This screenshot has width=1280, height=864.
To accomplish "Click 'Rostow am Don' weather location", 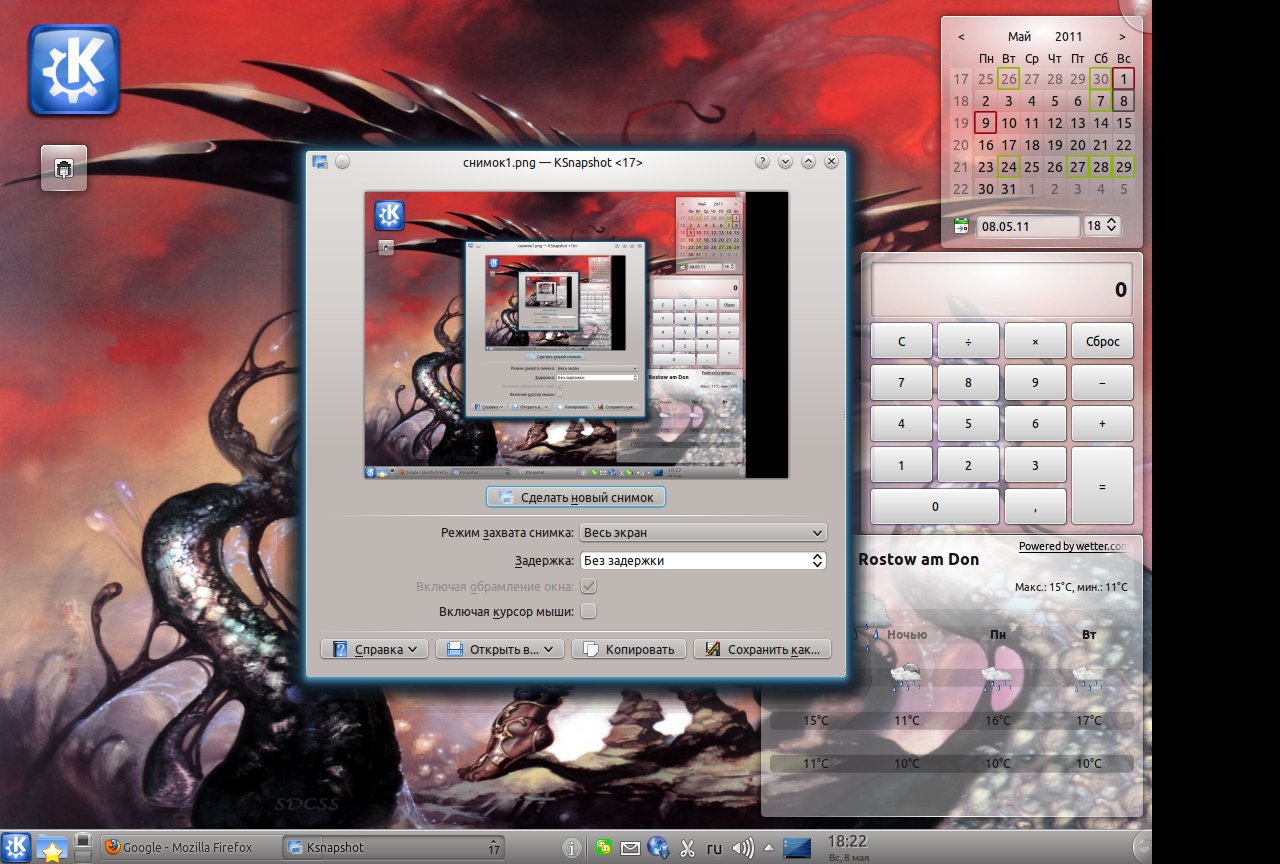I will [918, 559].
